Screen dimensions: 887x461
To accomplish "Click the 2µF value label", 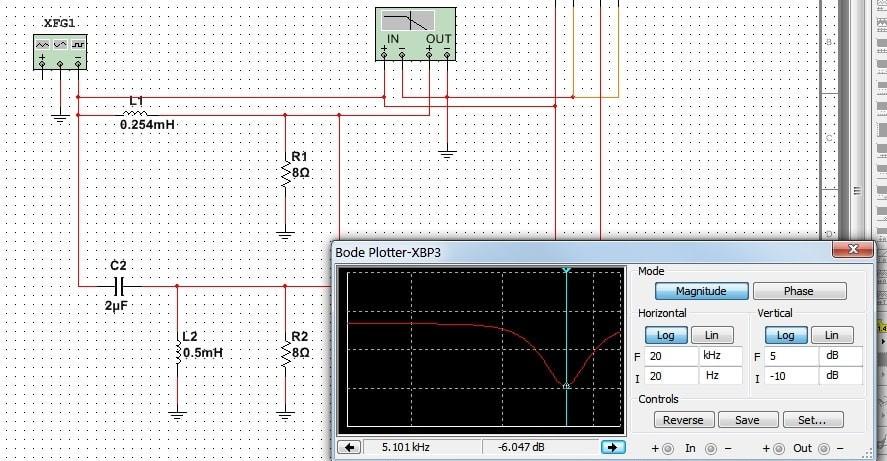I will [x=117, y=306].
